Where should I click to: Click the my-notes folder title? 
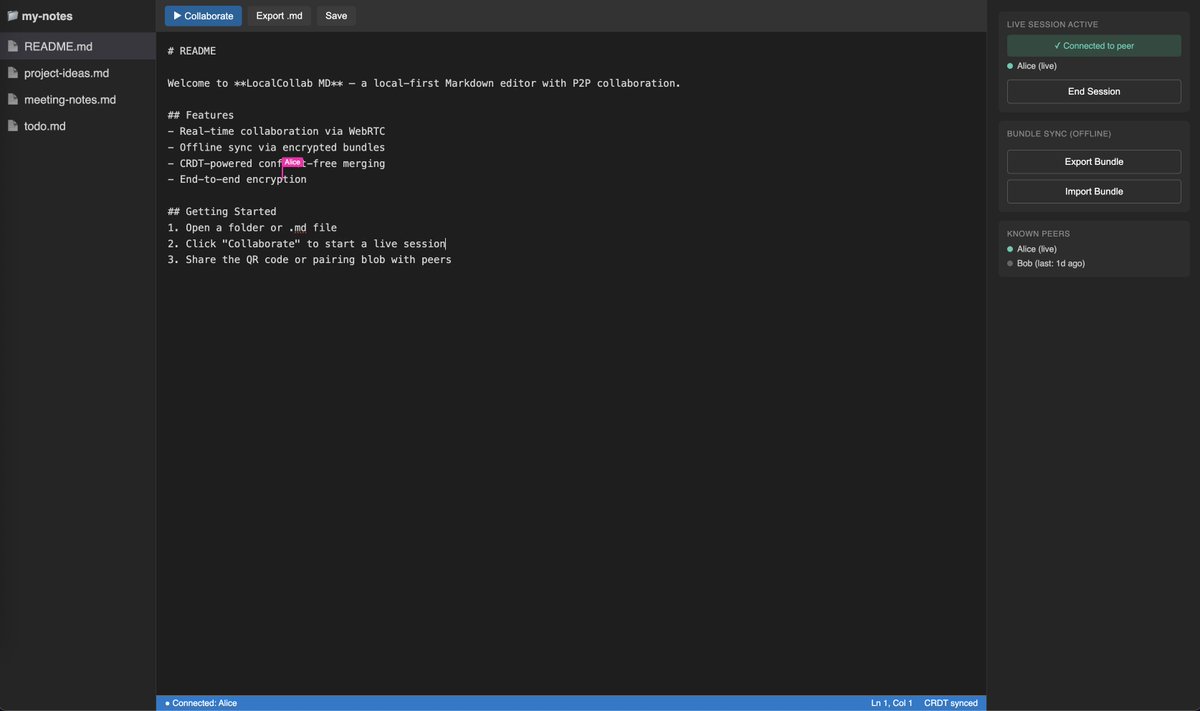pyautogui.click(x=47, y=16)
